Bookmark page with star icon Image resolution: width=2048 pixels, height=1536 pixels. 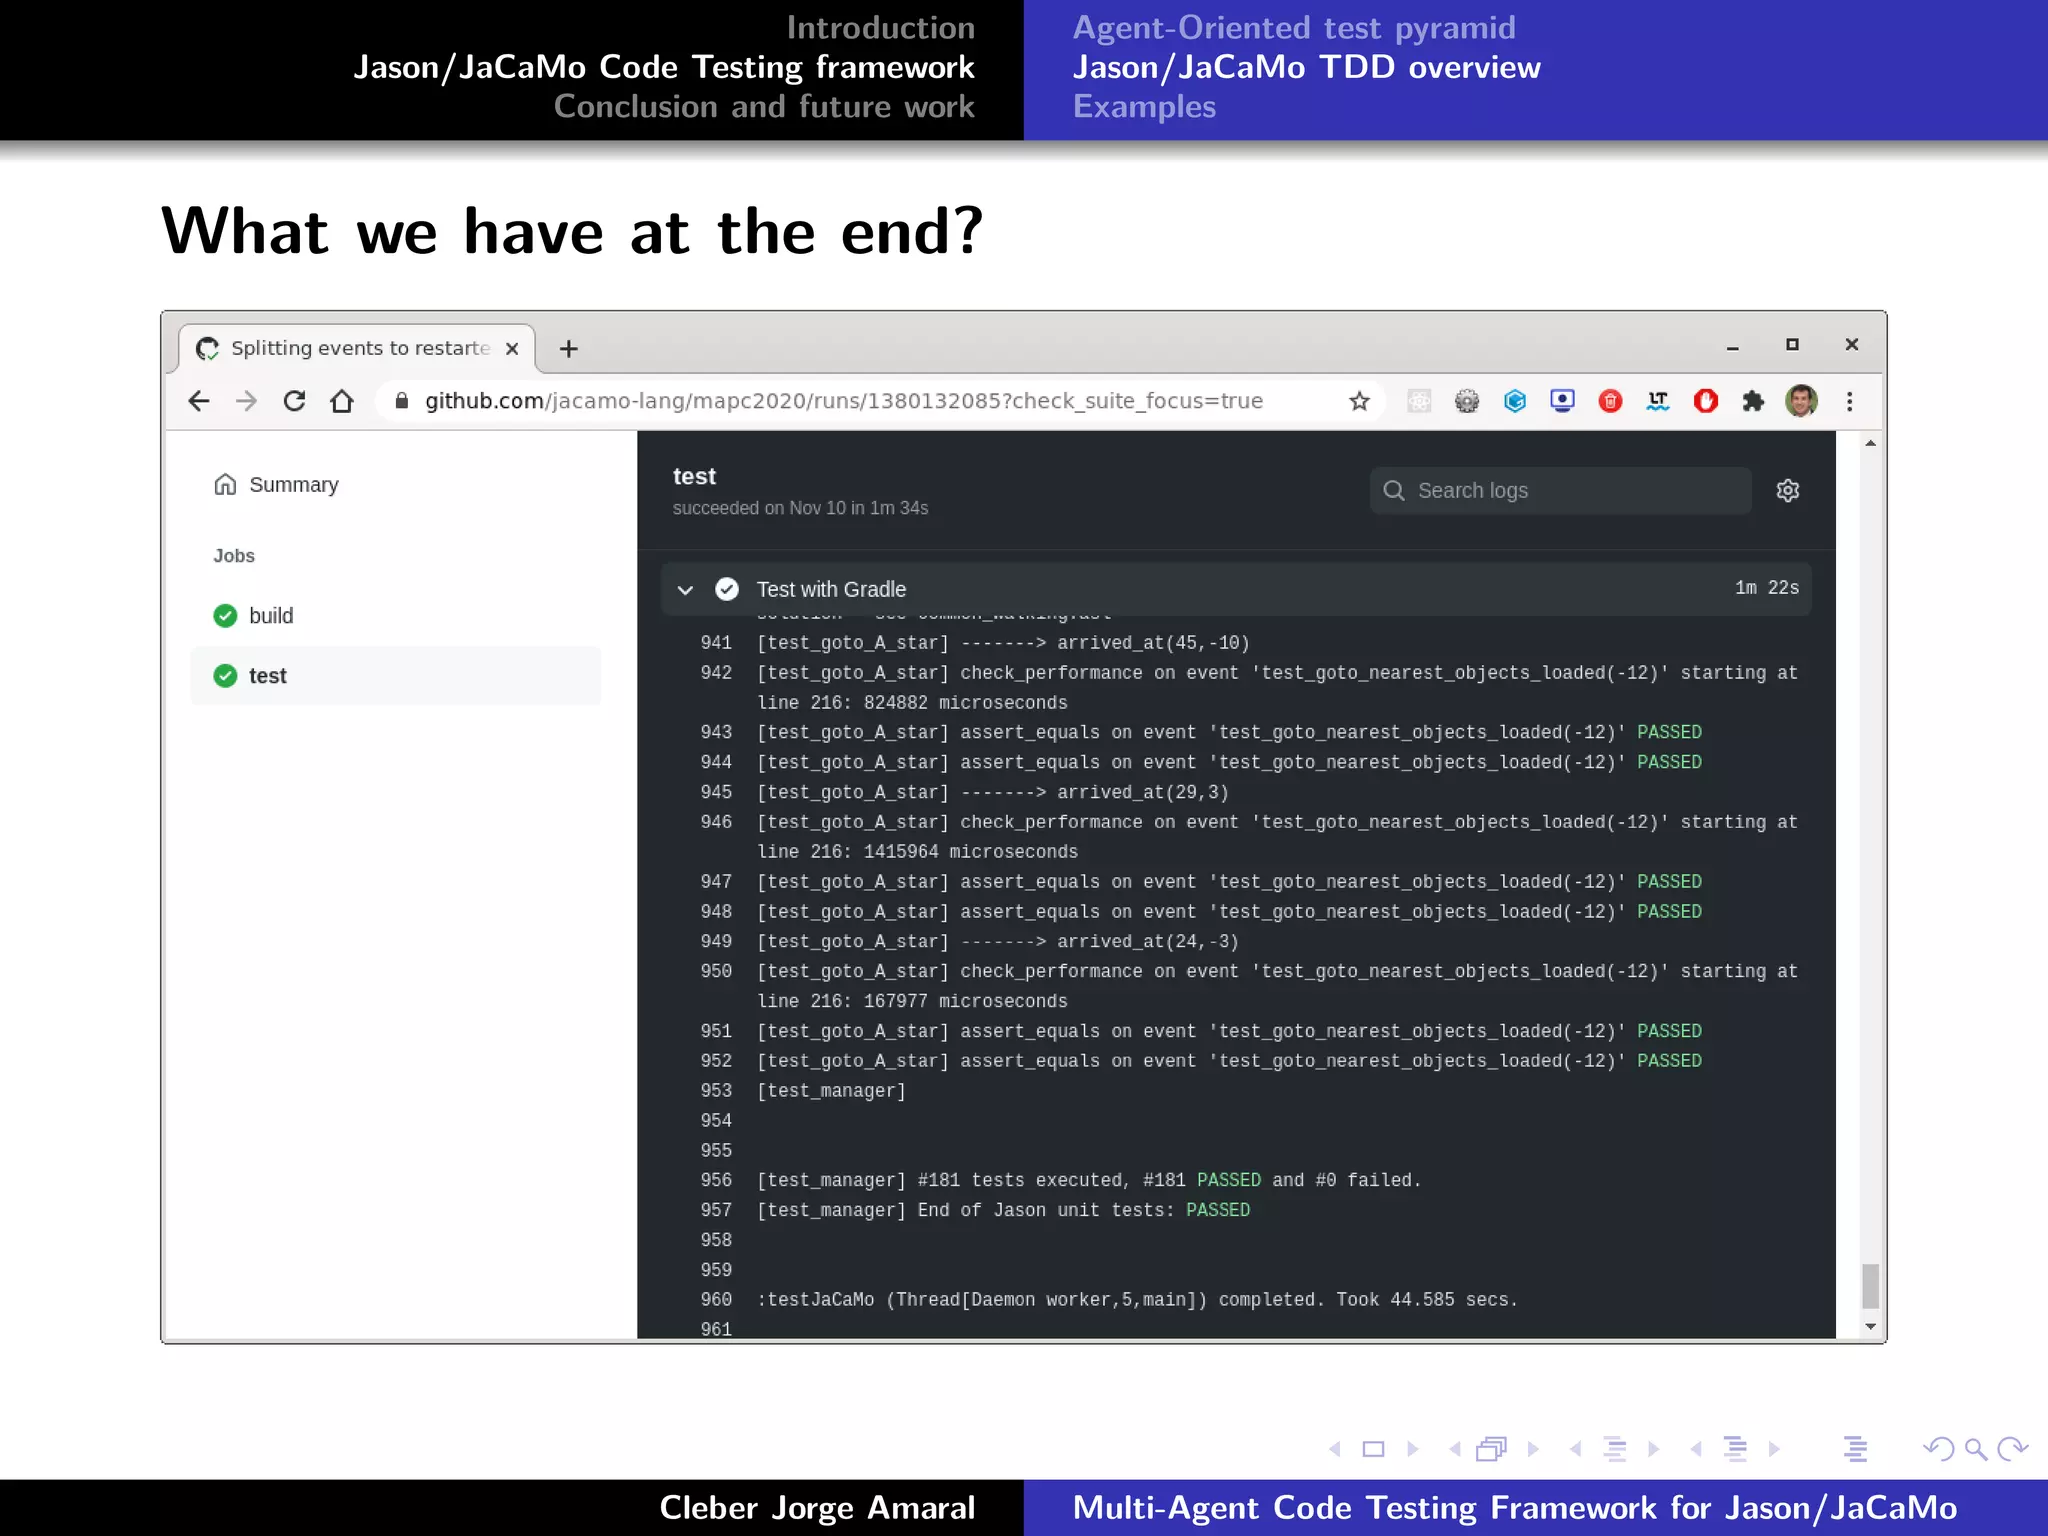pos(1359,401)
